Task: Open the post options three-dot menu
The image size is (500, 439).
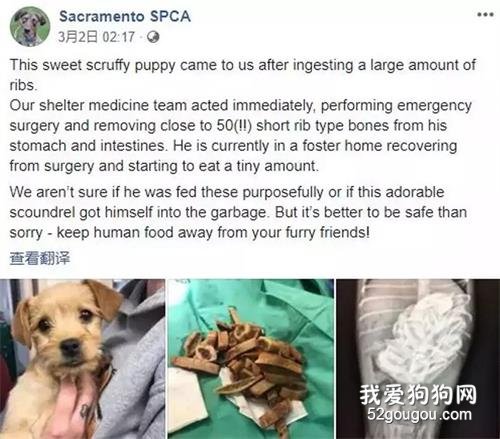Action: click(485, 14)
